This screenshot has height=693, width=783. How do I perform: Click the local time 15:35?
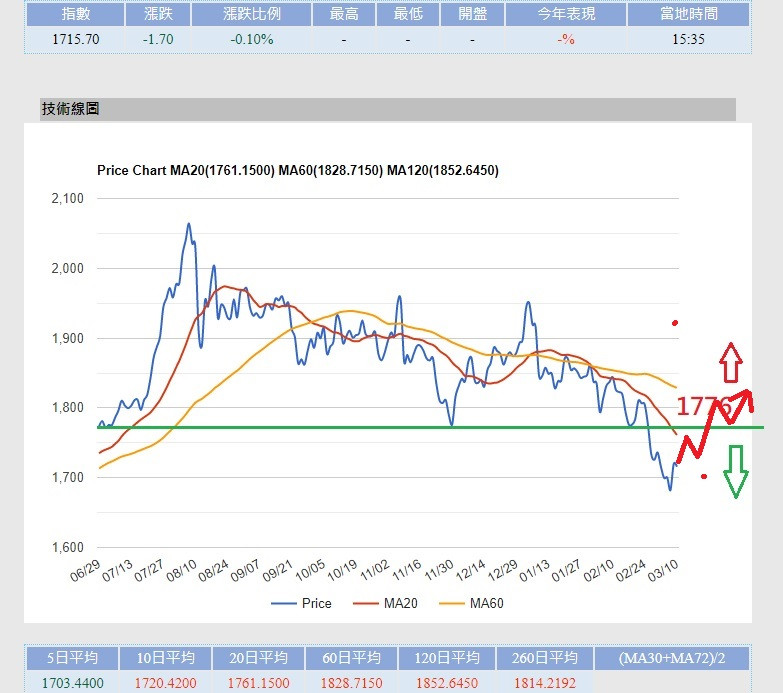688,39
